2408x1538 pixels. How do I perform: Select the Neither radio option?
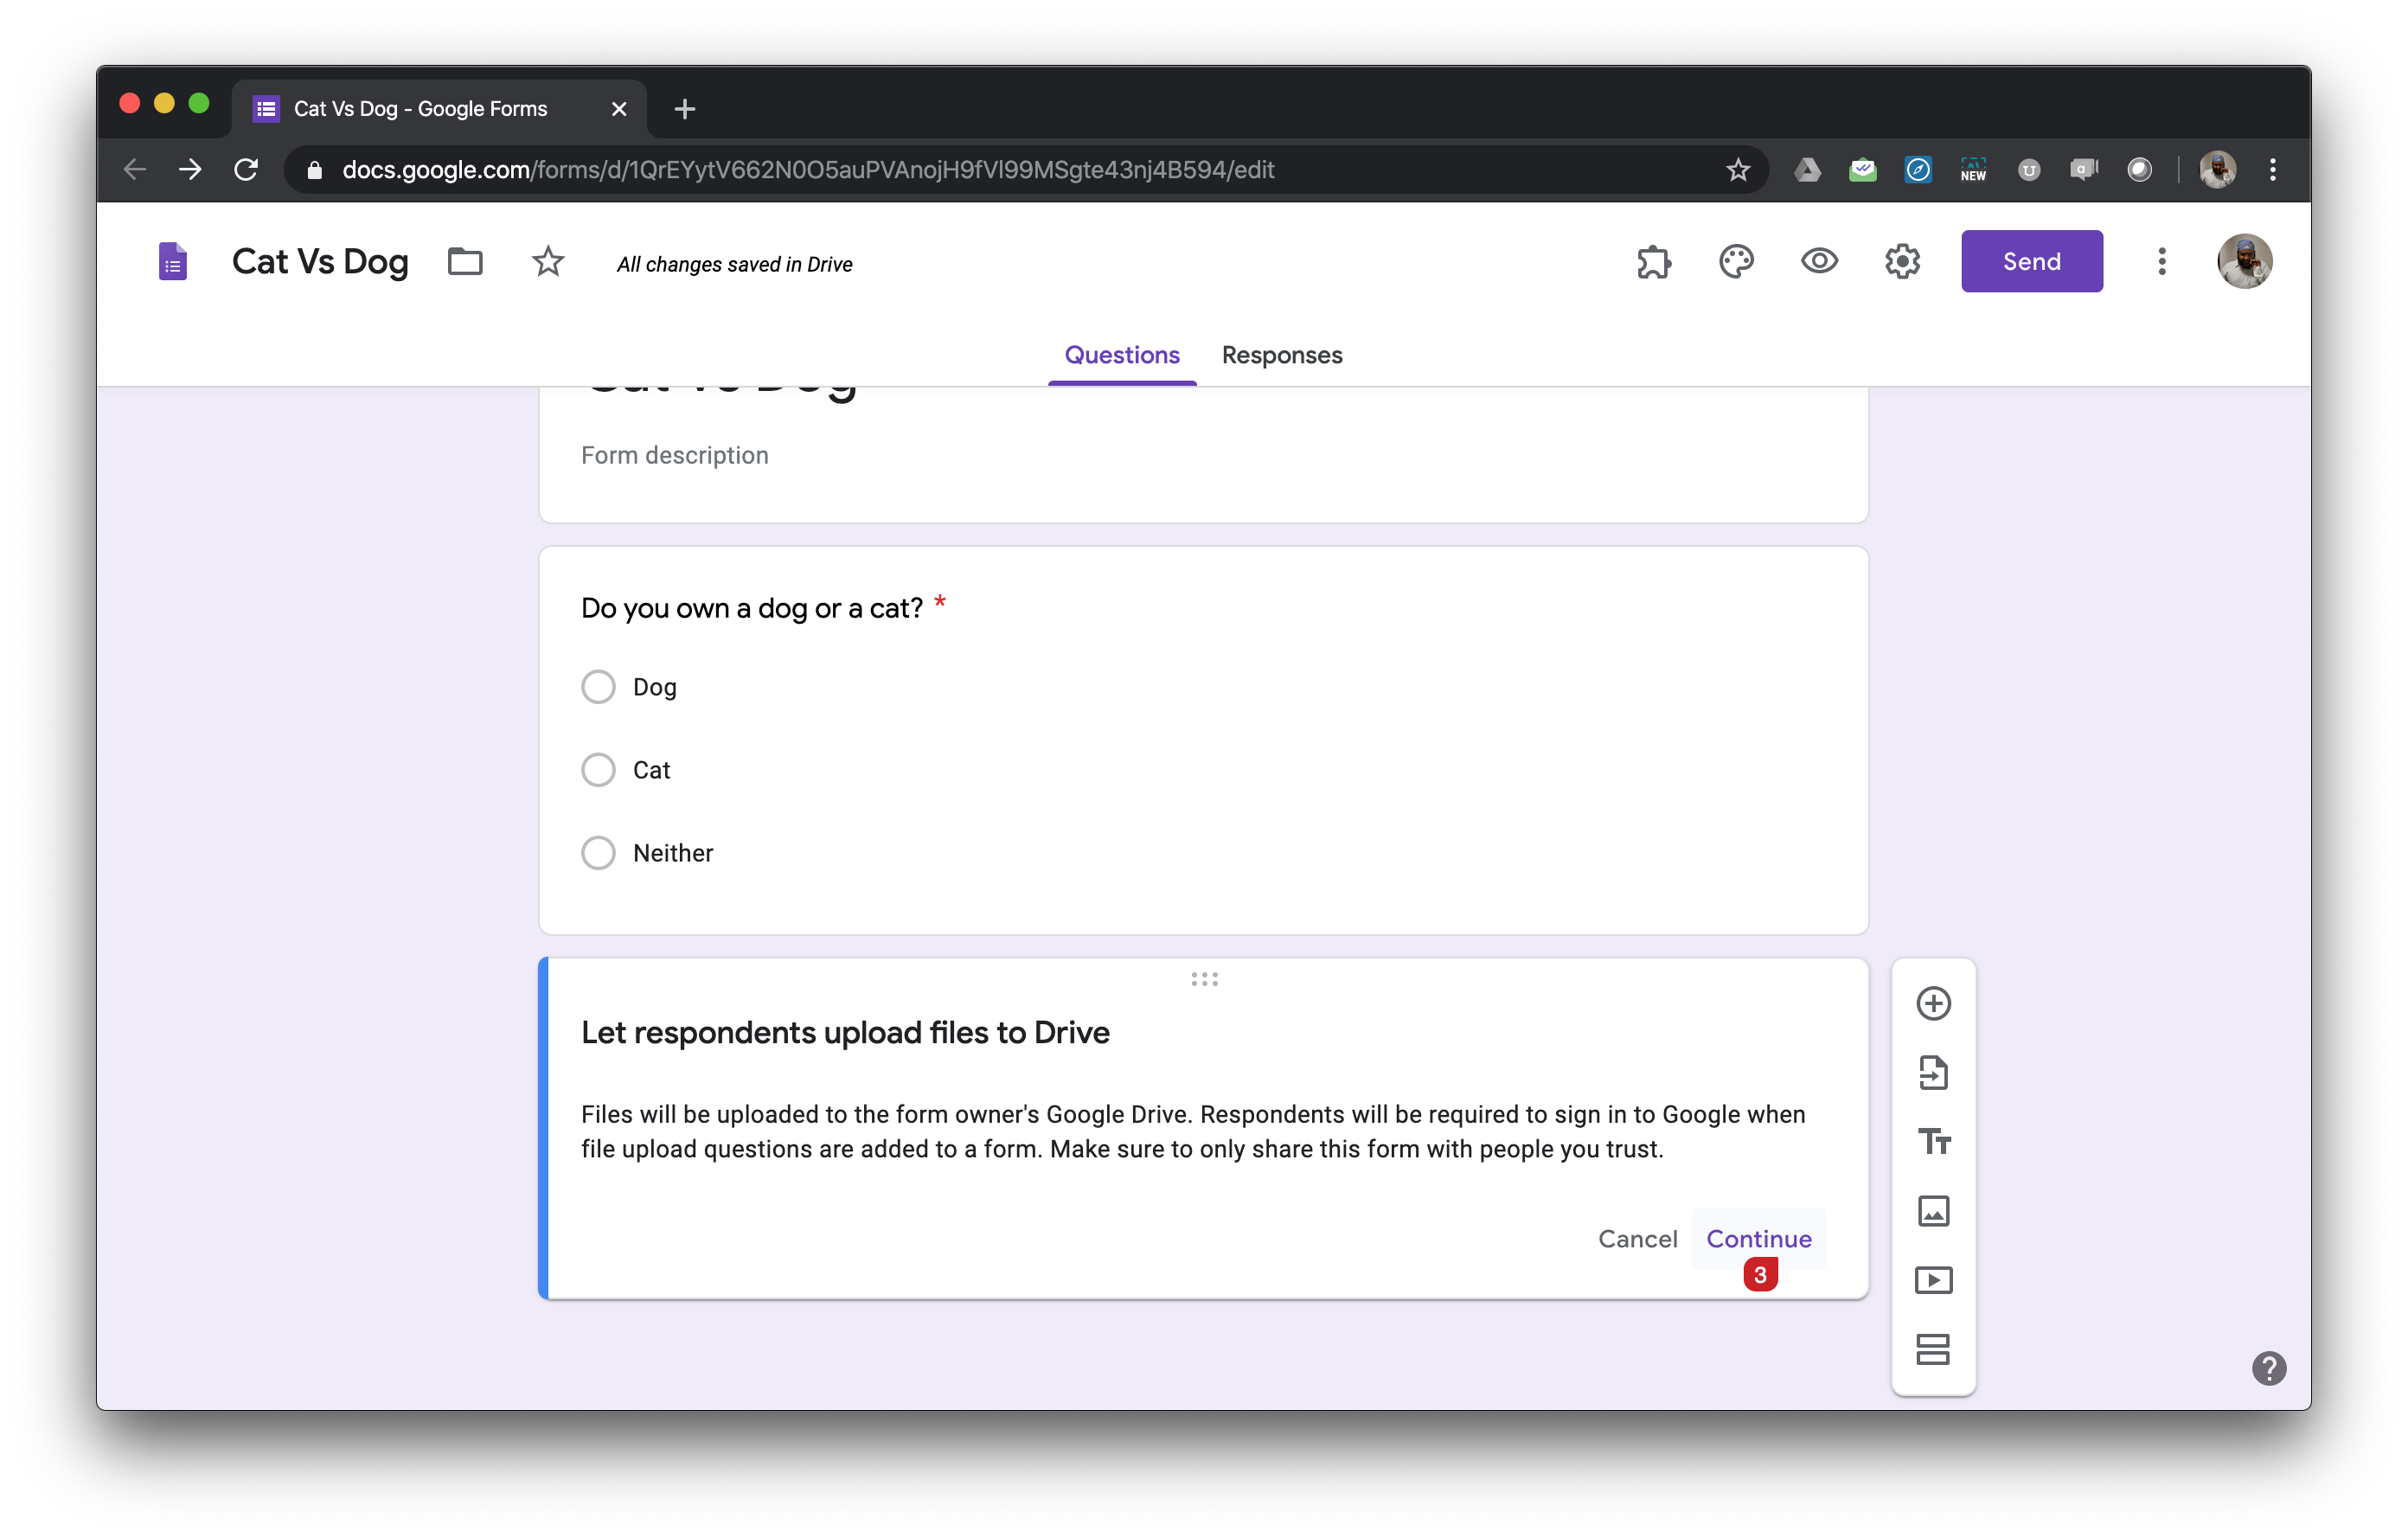pos(598,853)
